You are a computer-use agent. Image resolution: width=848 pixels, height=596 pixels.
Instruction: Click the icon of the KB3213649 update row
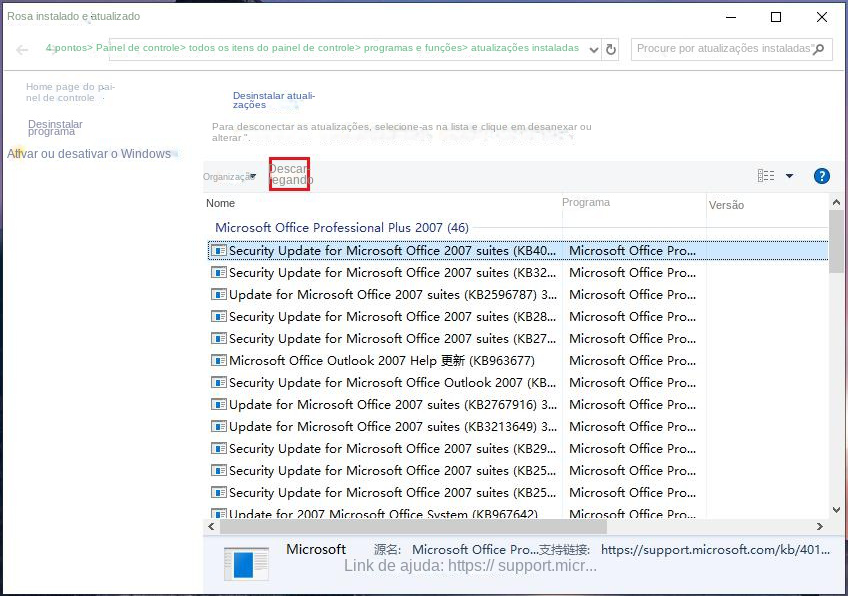coord(218,427)
